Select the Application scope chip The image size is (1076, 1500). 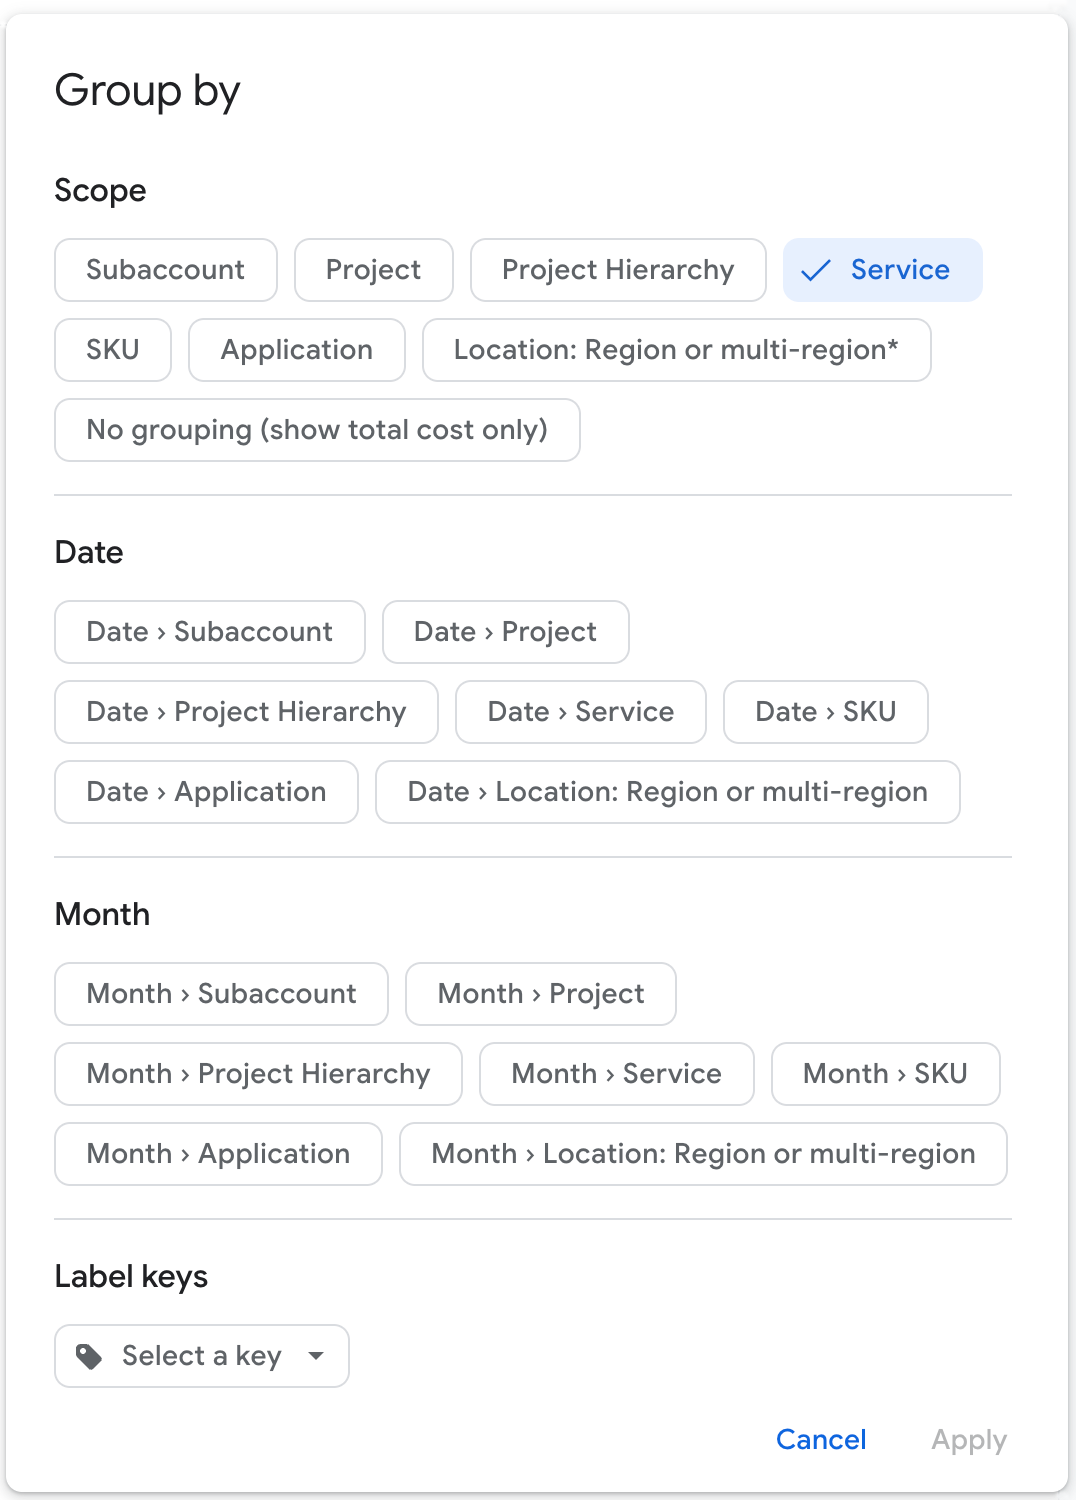pyautogui.click(x=296, y=350)
